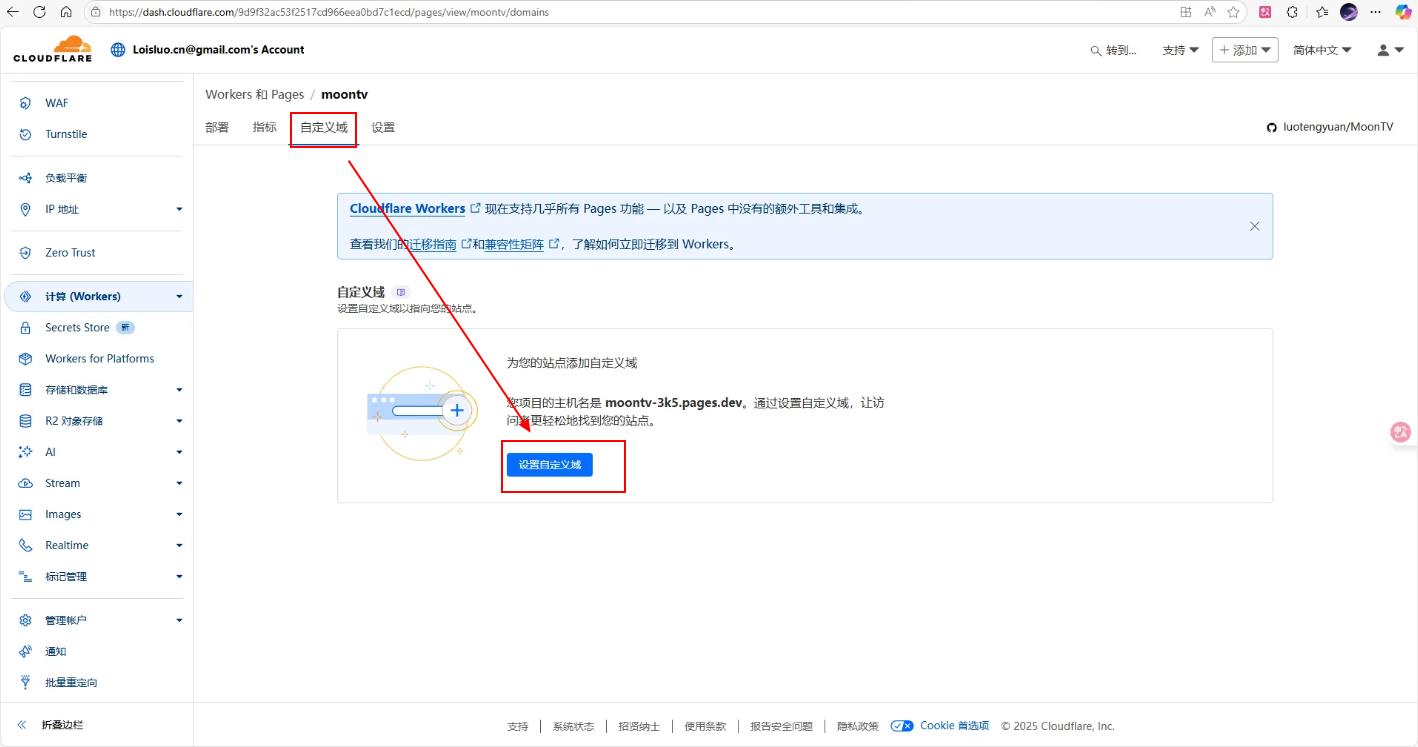
Task: Open the user profile icon menu
Action: (1390, 50)
